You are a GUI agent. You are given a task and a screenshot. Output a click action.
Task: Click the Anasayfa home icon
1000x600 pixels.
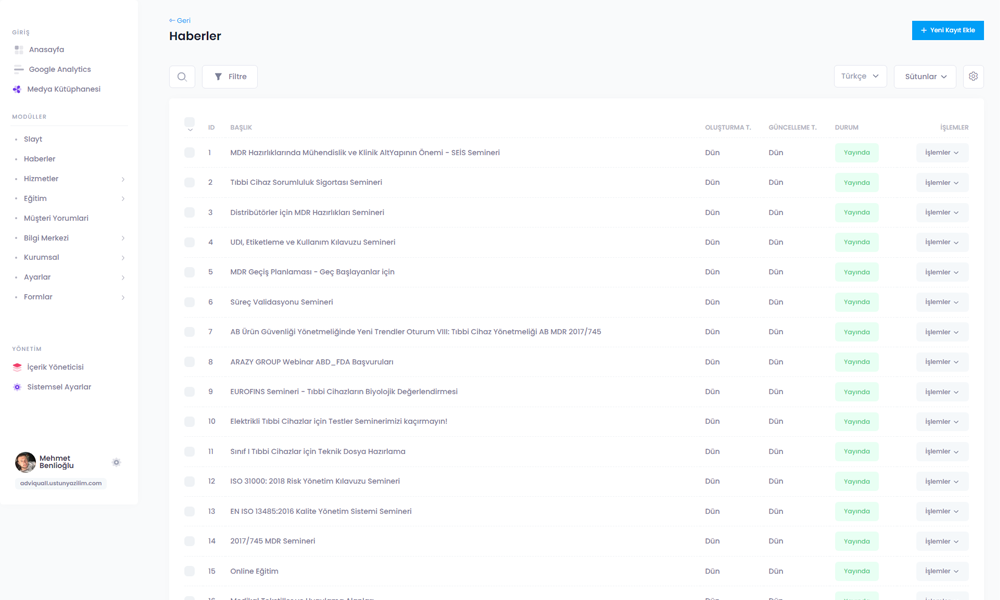point(18,50)
